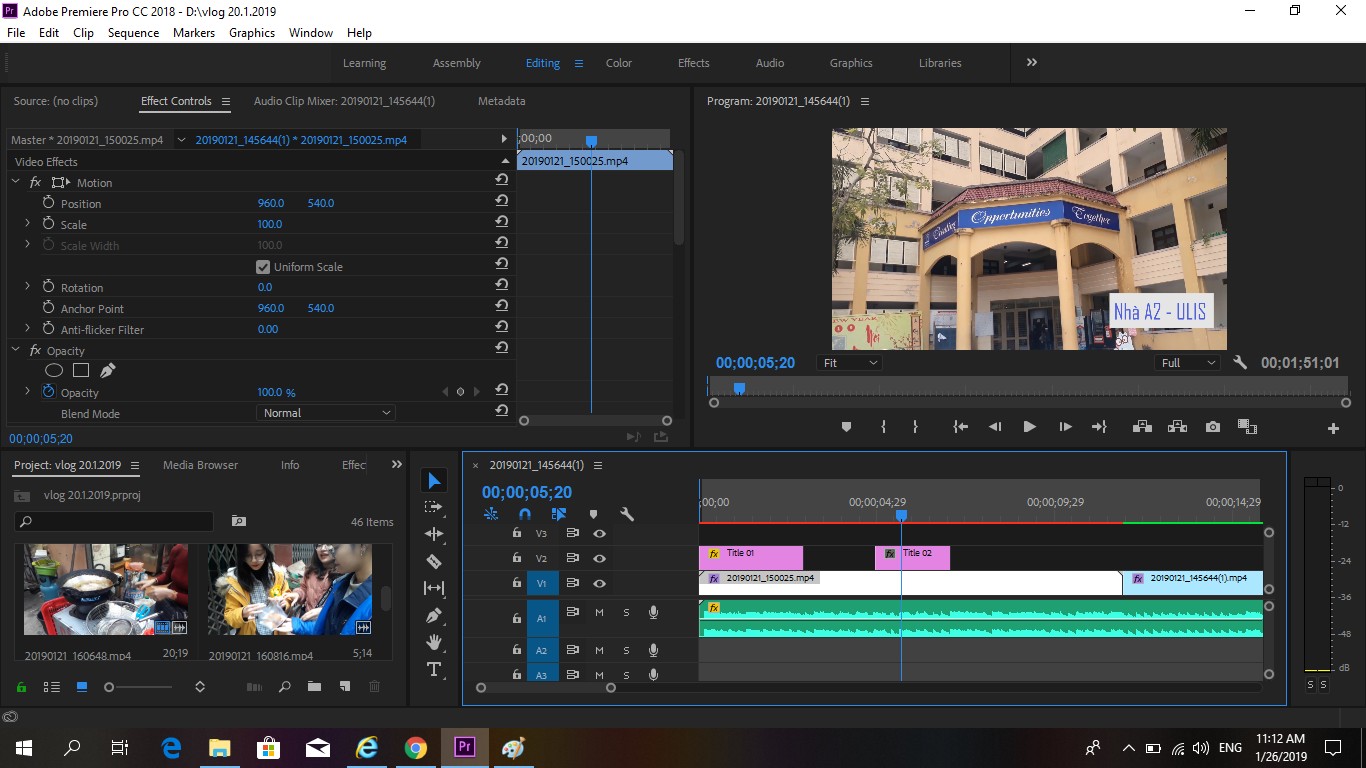Mute the A1 audio track
Viewport: 1366px width, 768px height.
tap(599, 612)
